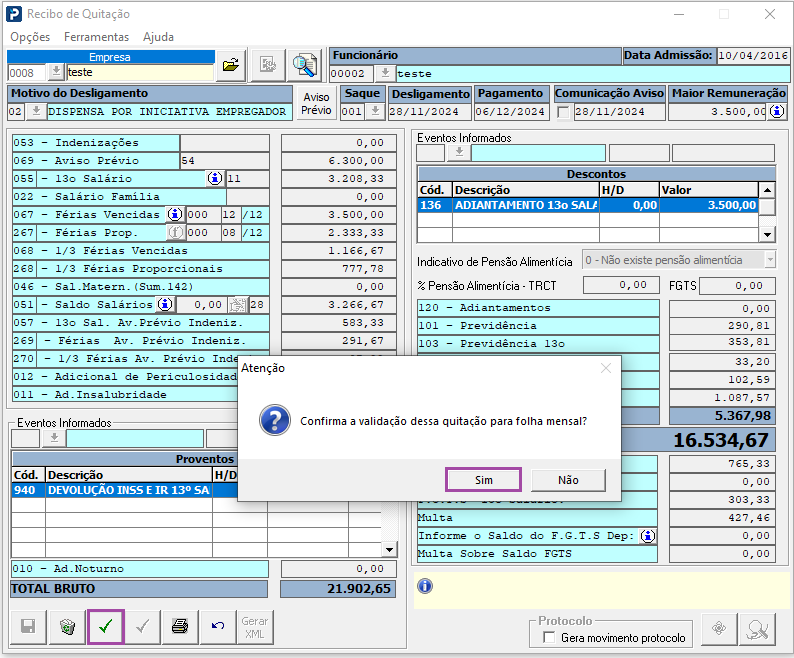The height and width of the screenshot is (658, 794).
Task: Open the Opções menu
Action: (30, 37)
